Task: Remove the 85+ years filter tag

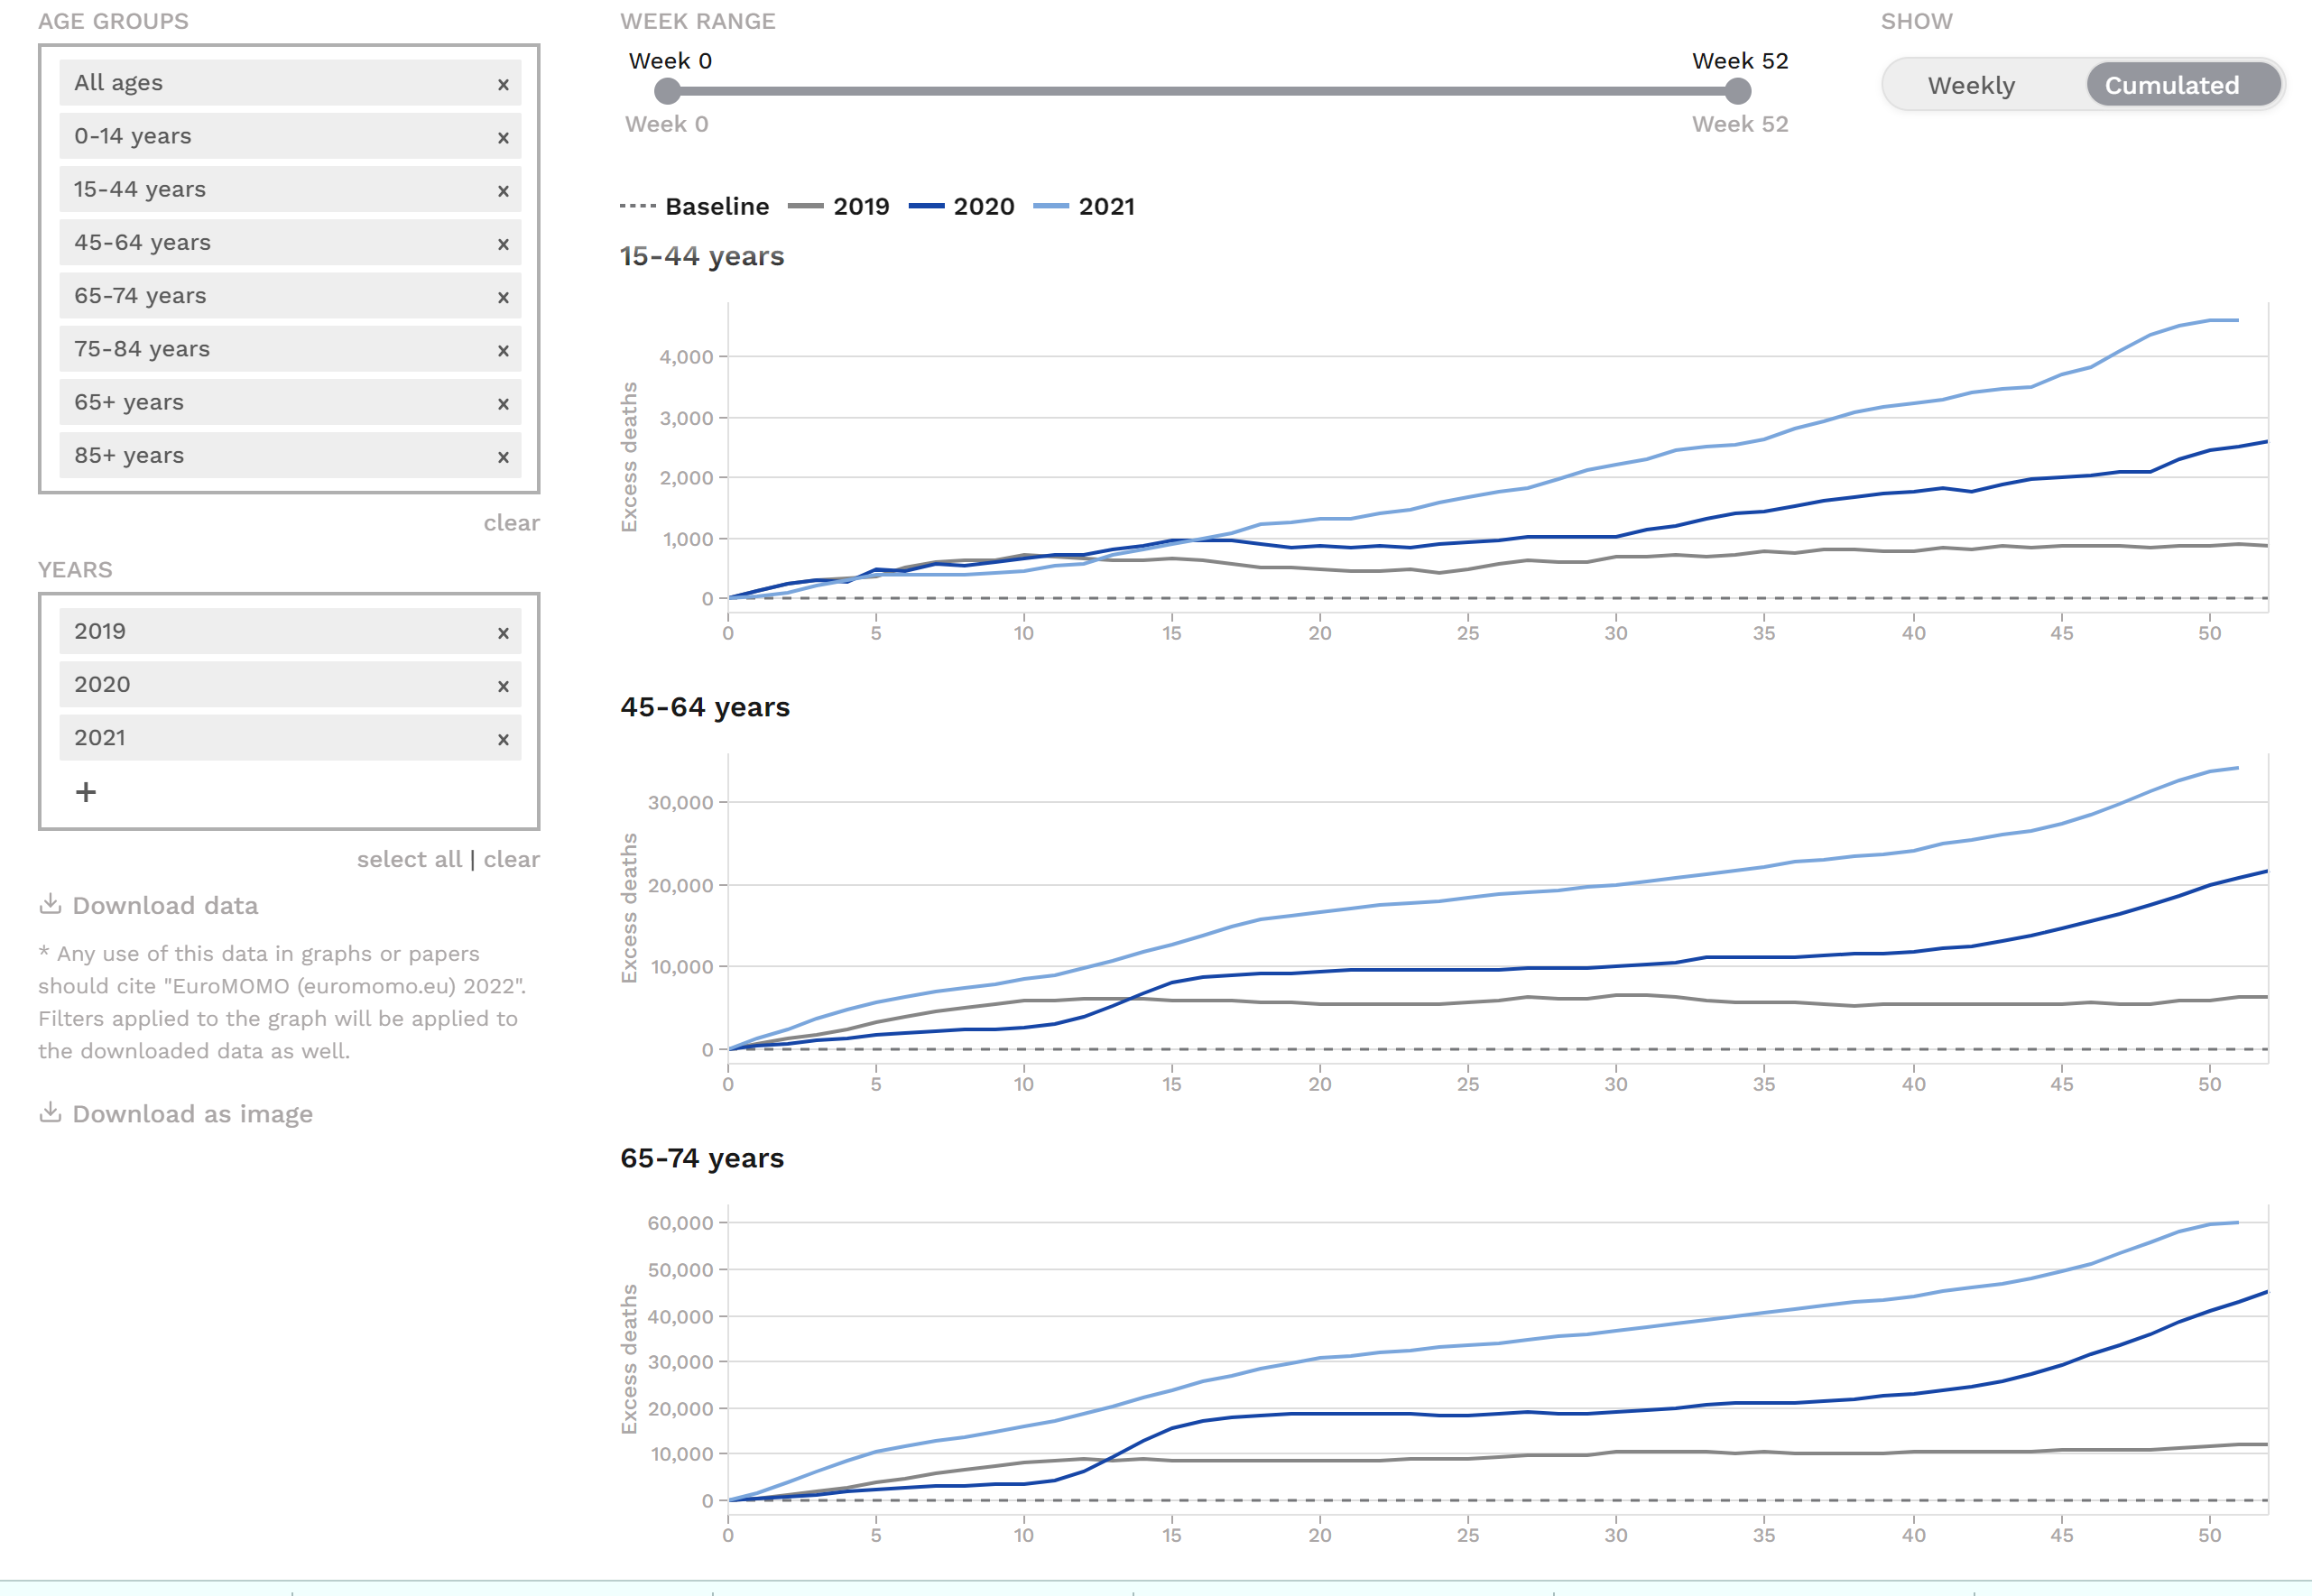Action: [503, 456]
